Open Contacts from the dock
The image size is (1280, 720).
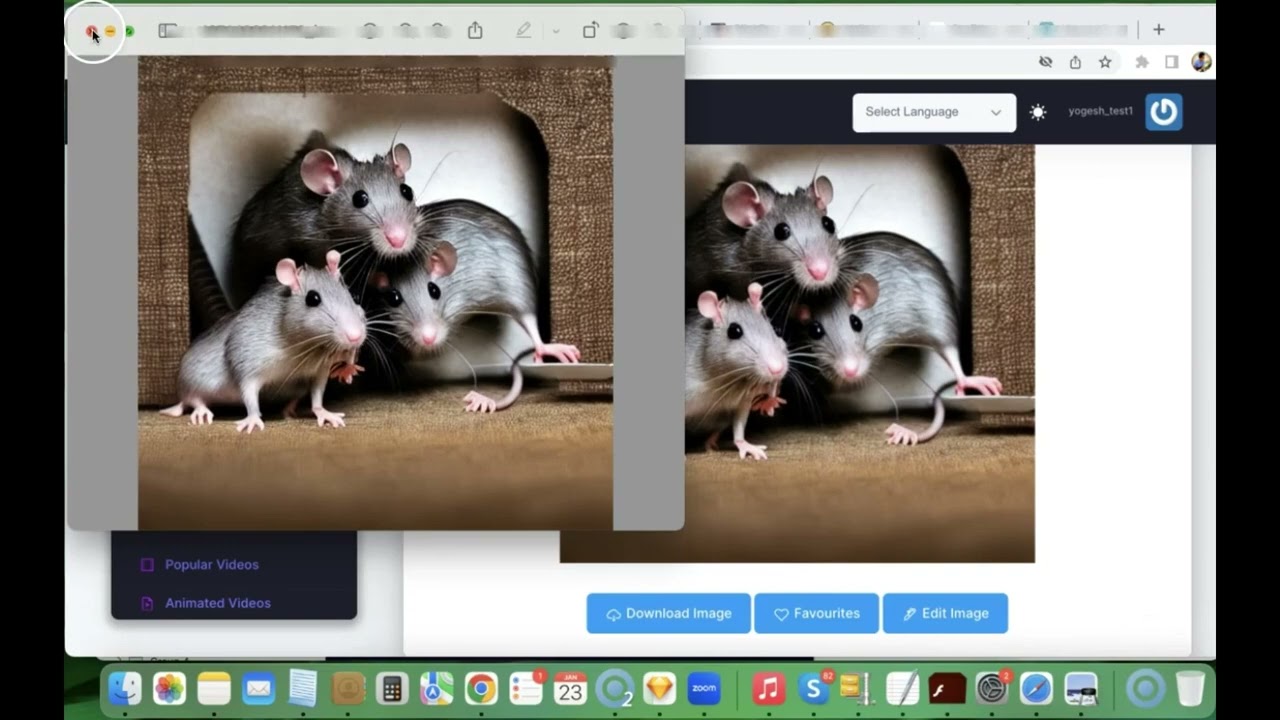pyautogui.click(x=348, y=688)
